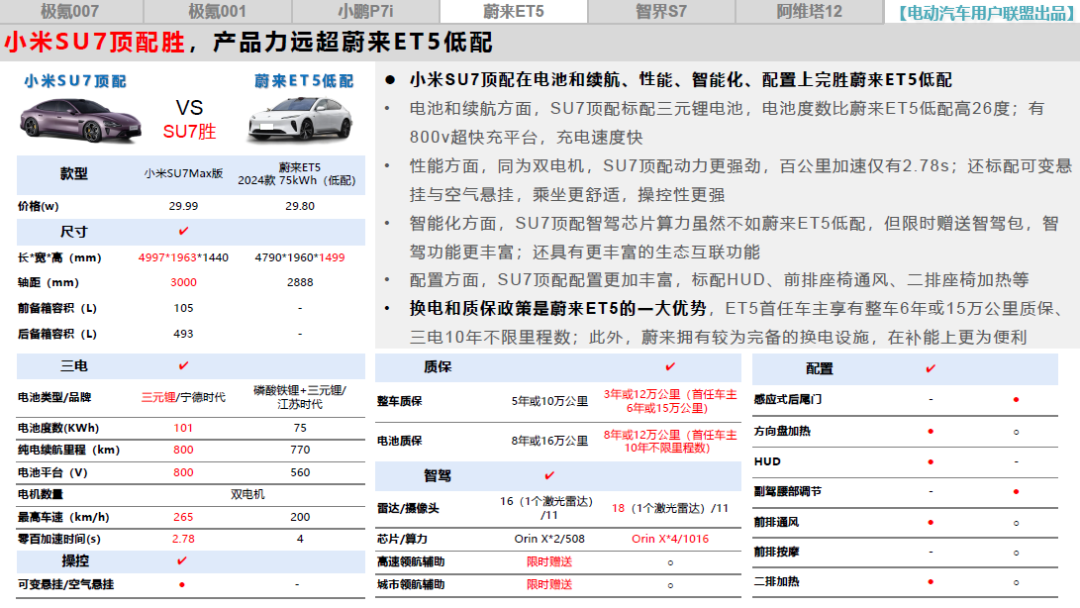The width and height of the screenshot is (1080, 608).
Task: Switch to the 极氪007 tab
Action: [70, 11]
